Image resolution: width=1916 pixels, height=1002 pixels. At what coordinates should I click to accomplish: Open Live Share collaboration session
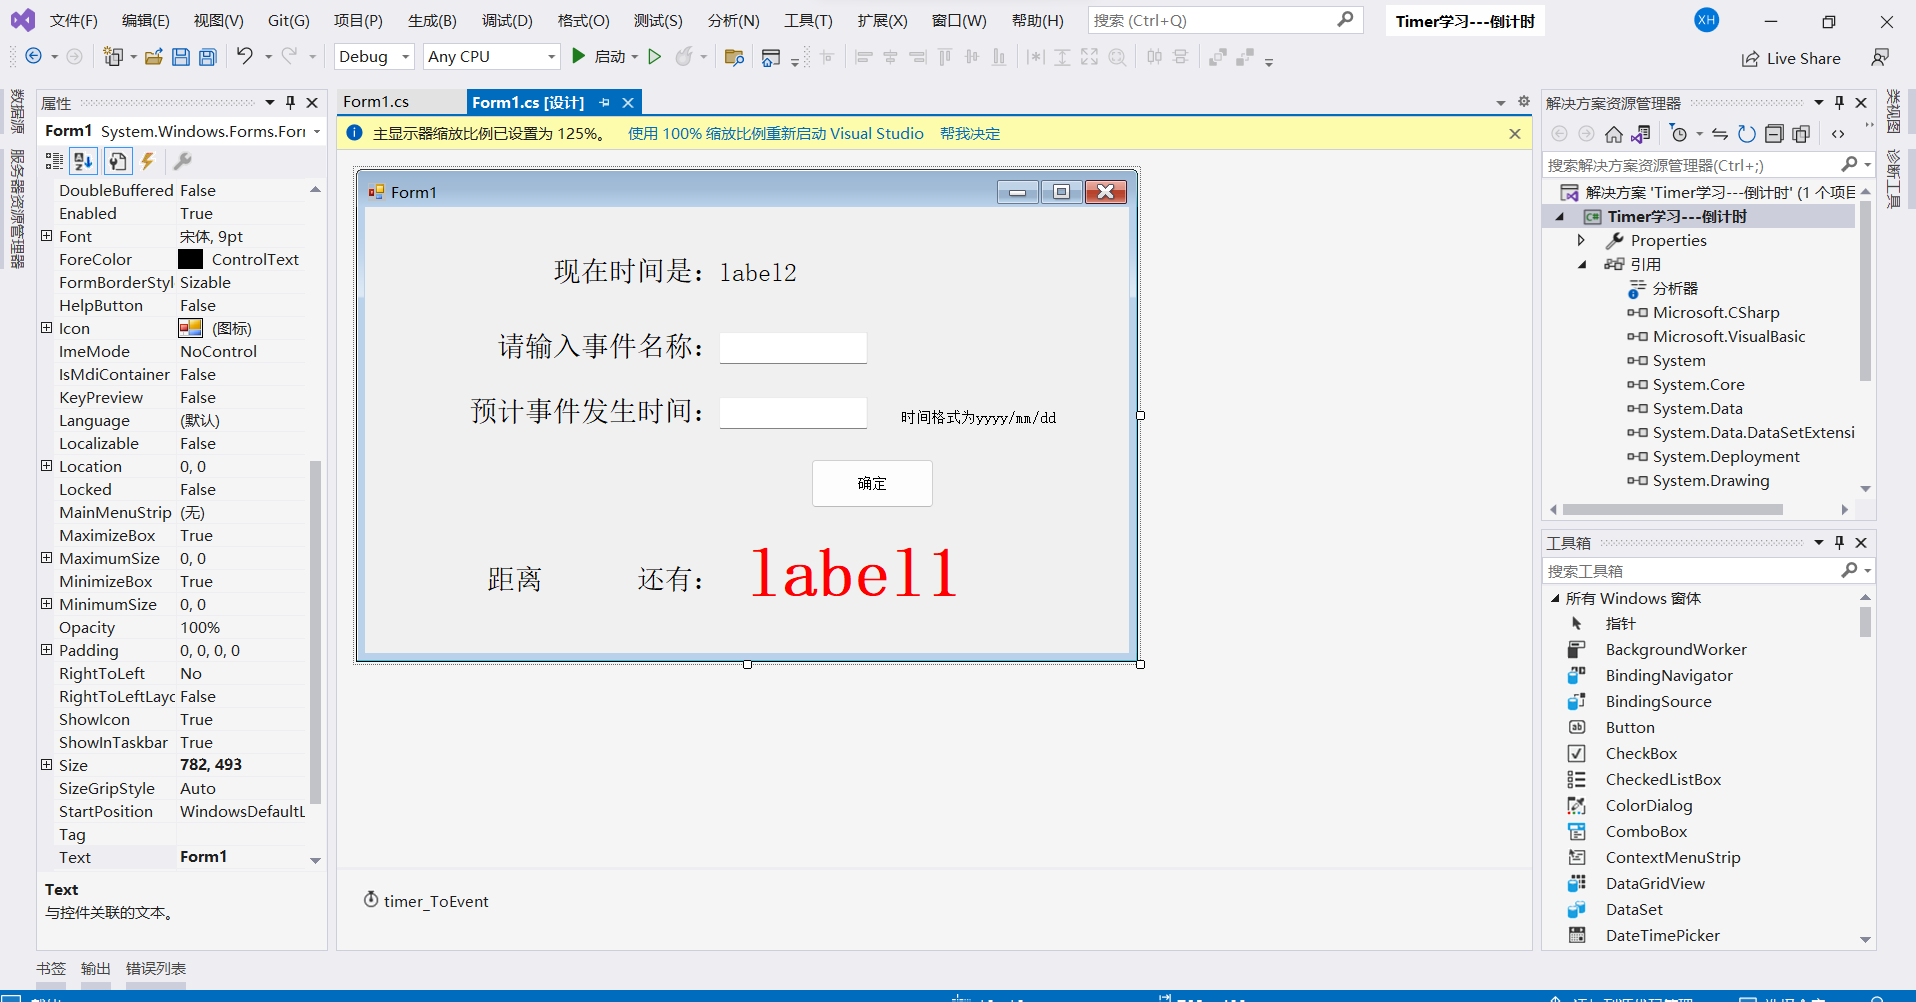click(1791, 58)
